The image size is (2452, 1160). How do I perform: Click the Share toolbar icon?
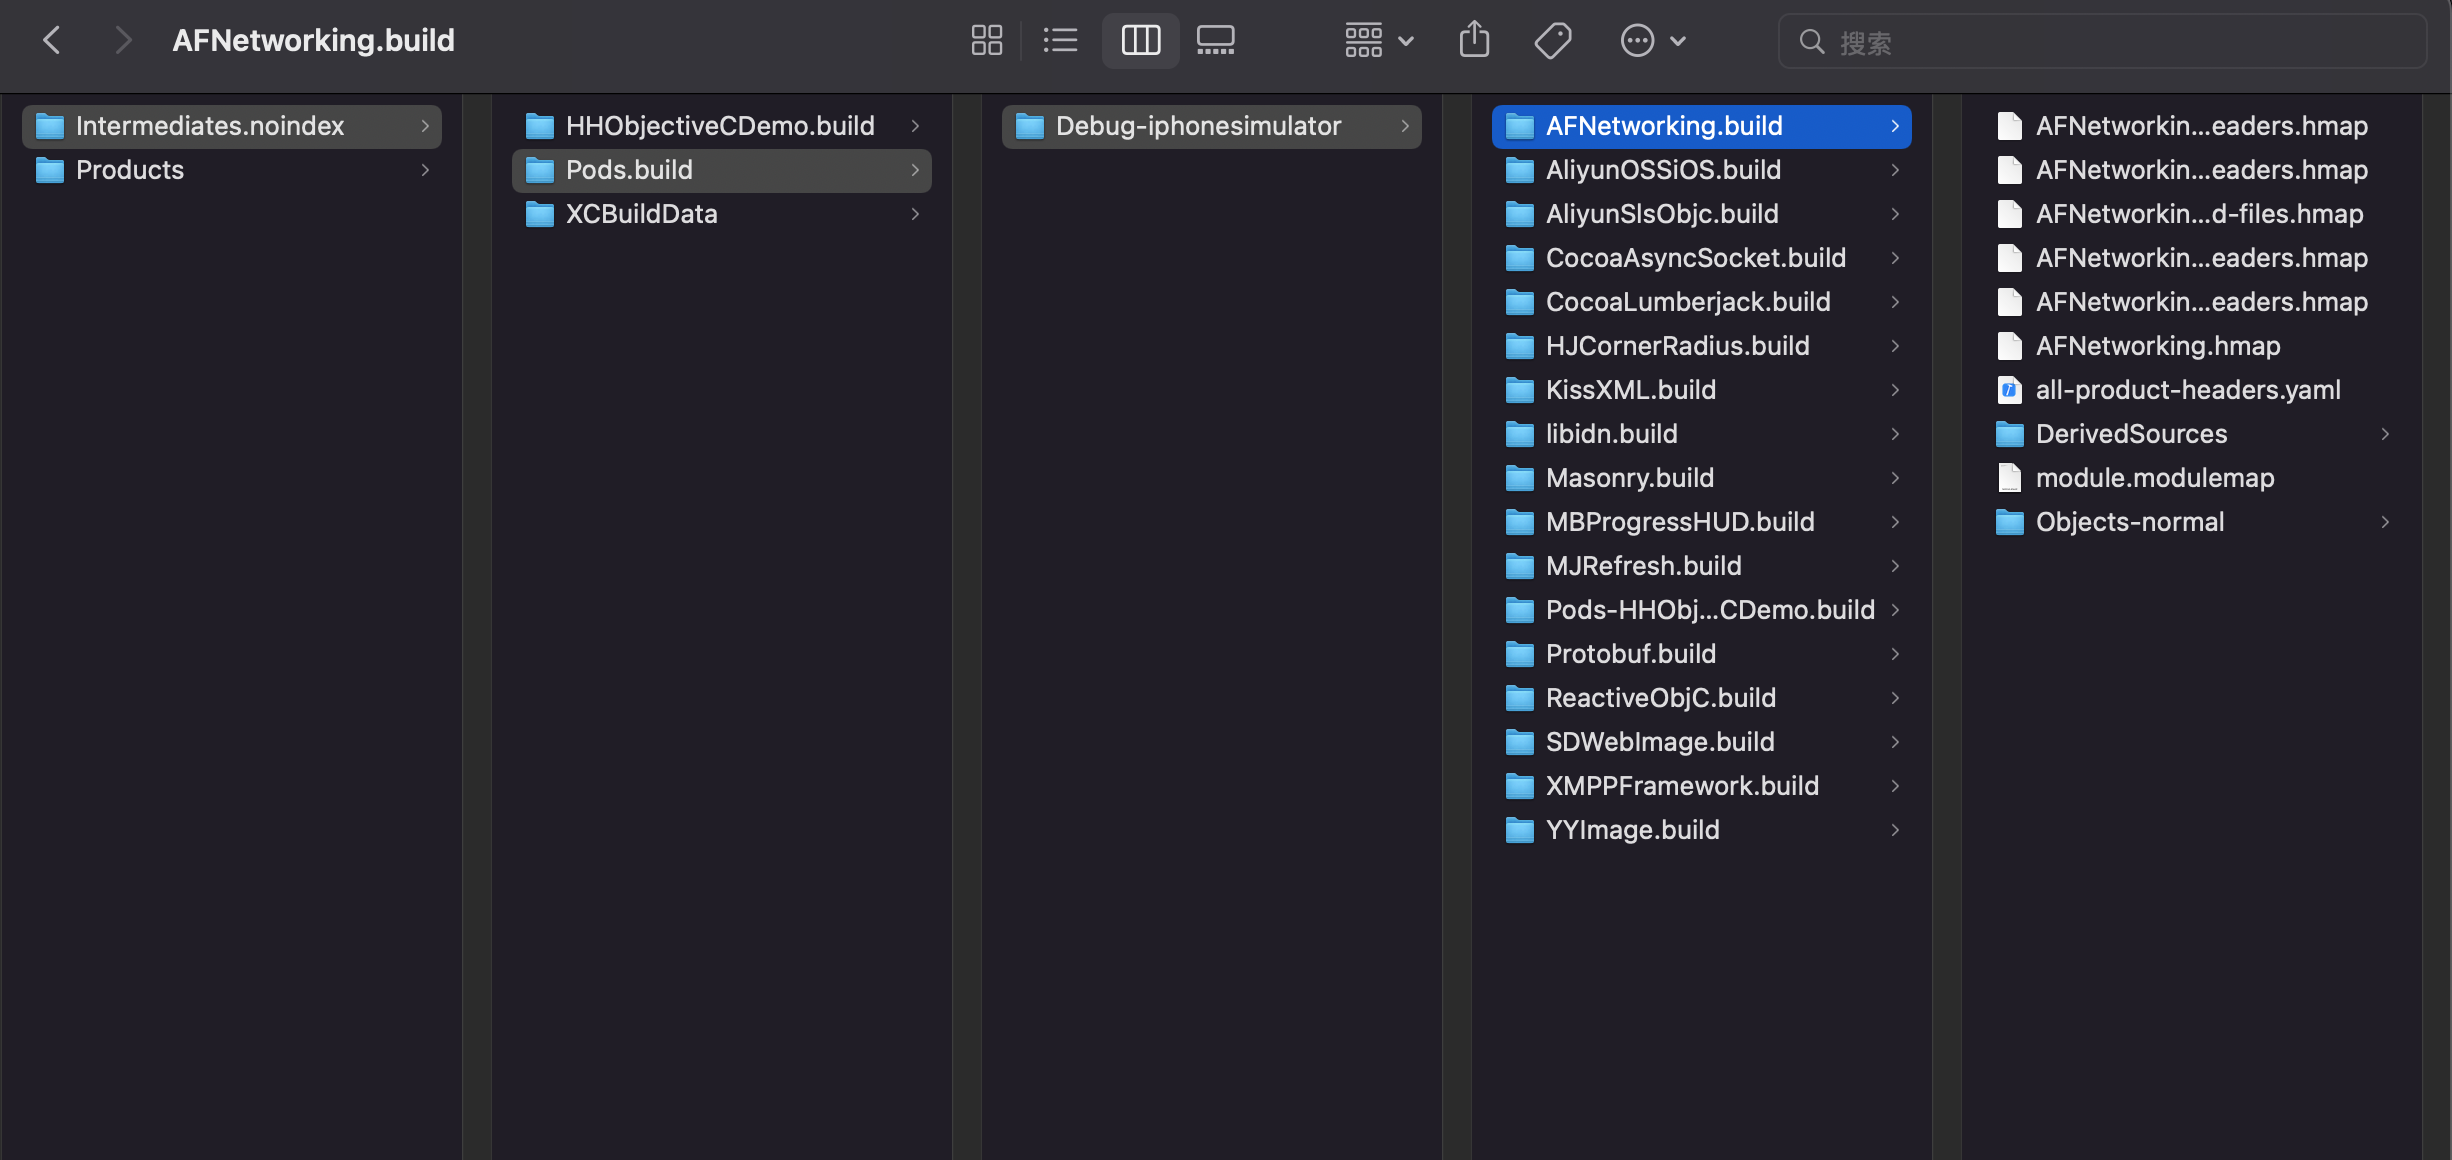coord(1474,41)
